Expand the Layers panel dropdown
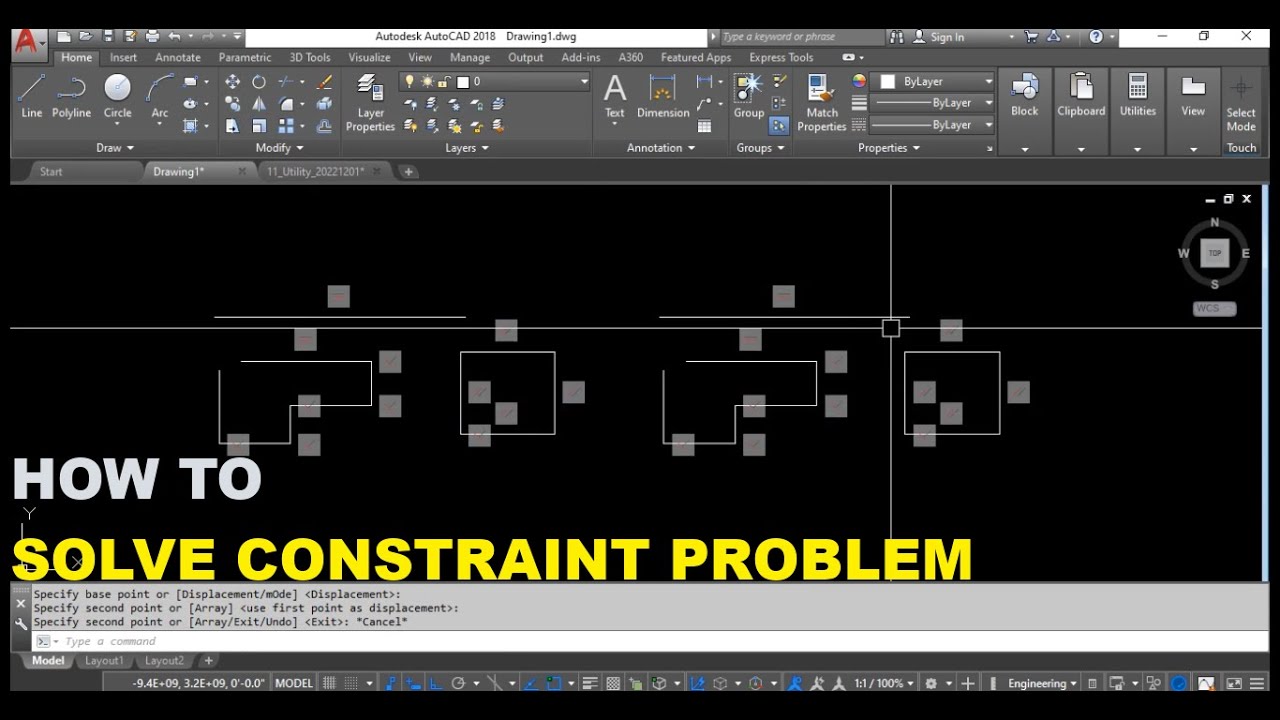Image resolution: width=1280 pixels, height=720 pixels. [467, 148]
